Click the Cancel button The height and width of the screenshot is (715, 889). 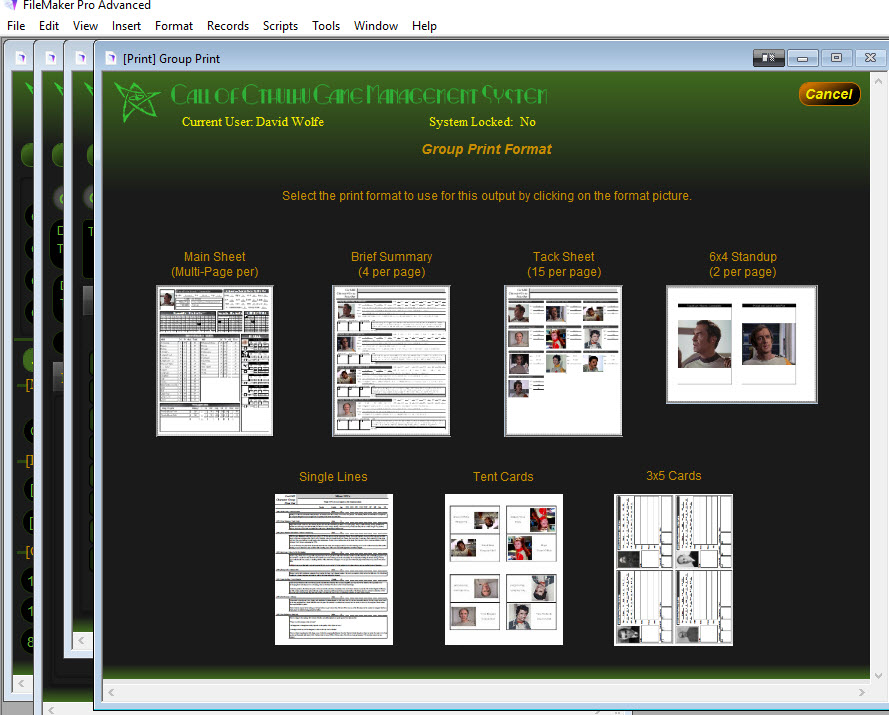click(x=829, y=94)
